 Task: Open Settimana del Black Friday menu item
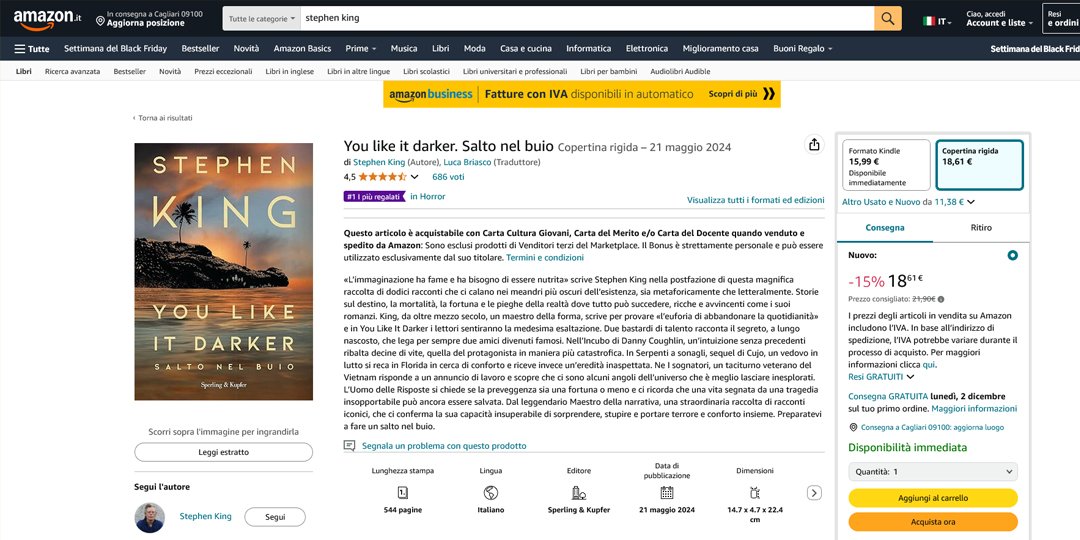click(115, 49)
